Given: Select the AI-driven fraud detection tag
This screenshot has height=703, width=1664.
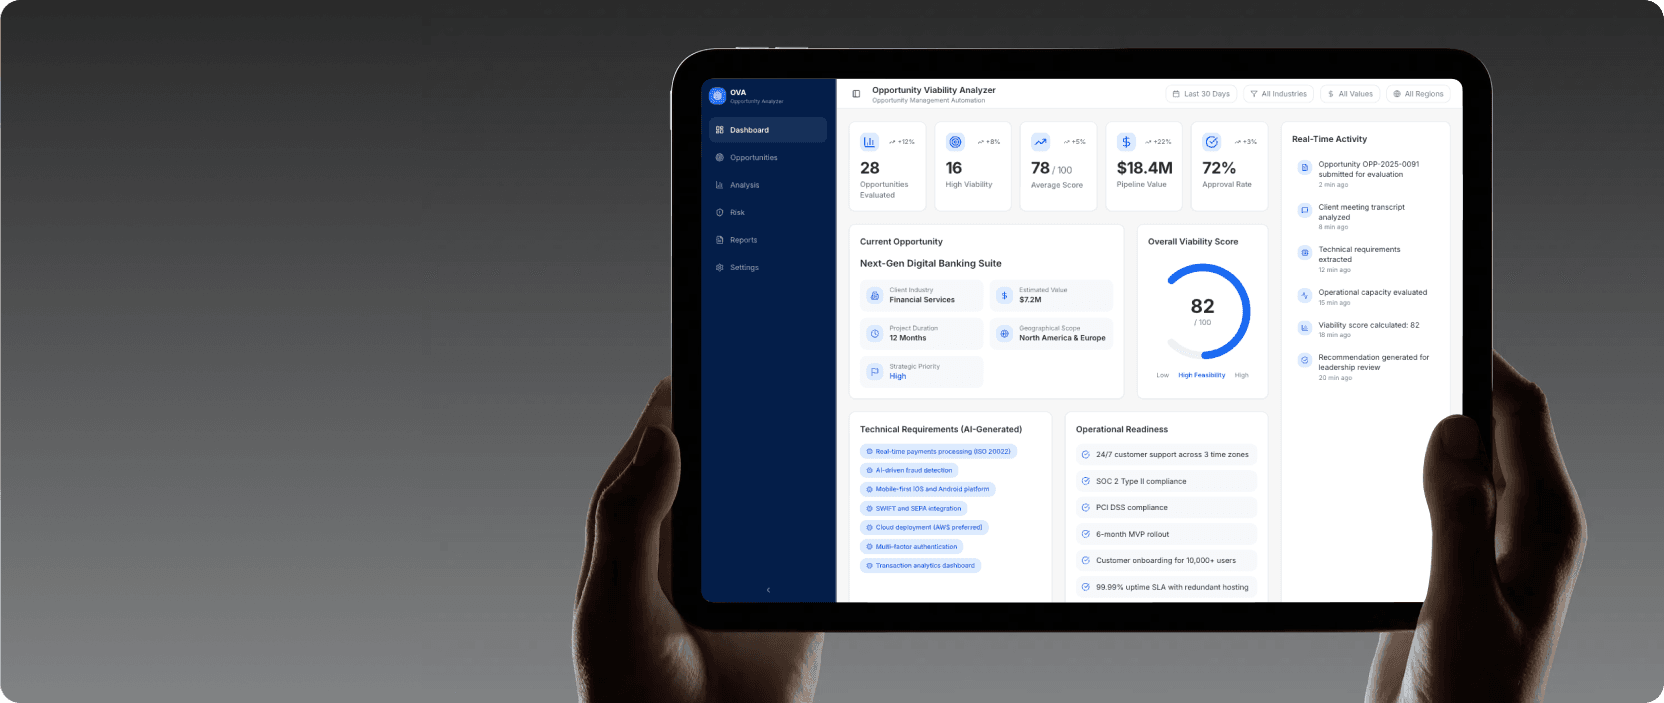Looking at the screenshot, I should point(909,470).
